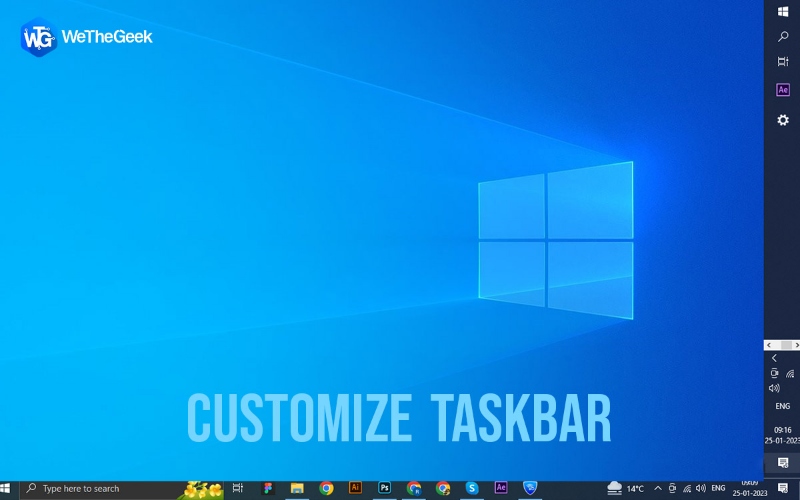Open Settings gear in the right vertical taskbar

783,120
